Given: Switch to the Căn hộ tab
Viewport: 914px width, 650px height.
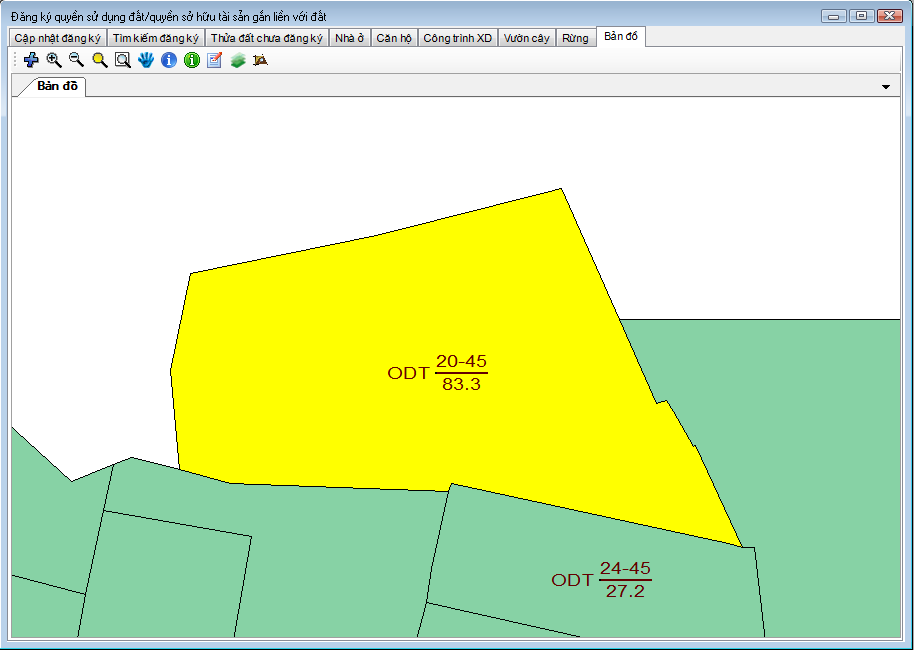Looking at the screenshot, I should (x=394, y=36).
